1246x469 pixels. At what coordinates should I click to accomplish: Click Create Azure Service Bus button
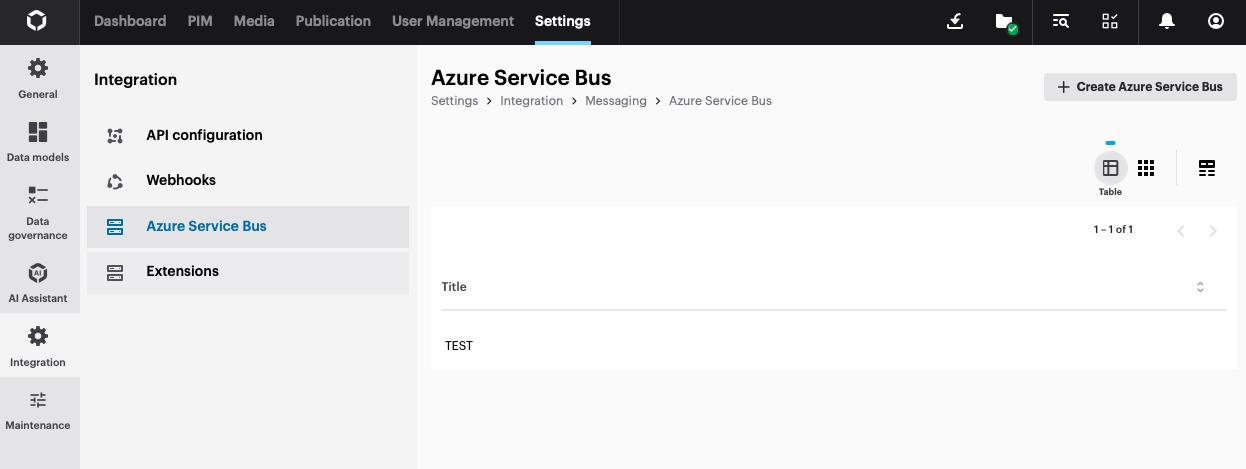coord(1140,87)
